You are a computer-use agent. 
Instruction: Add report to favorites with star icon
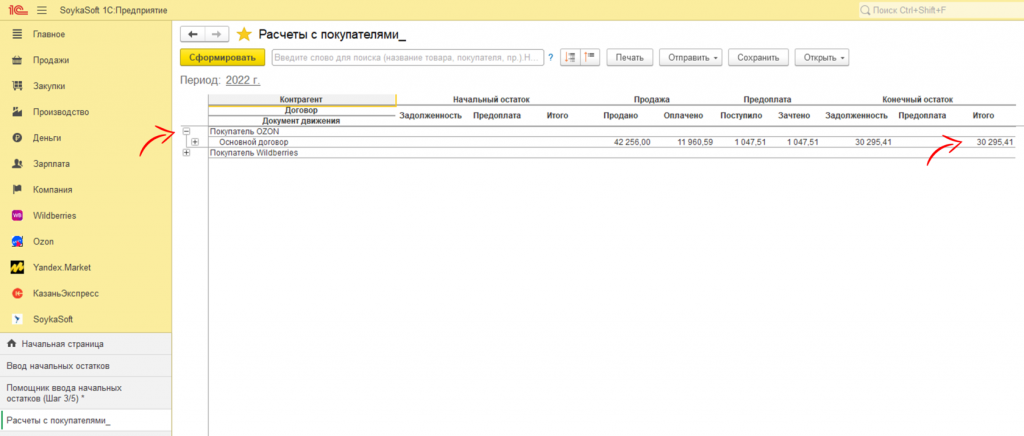pos(244,34)
